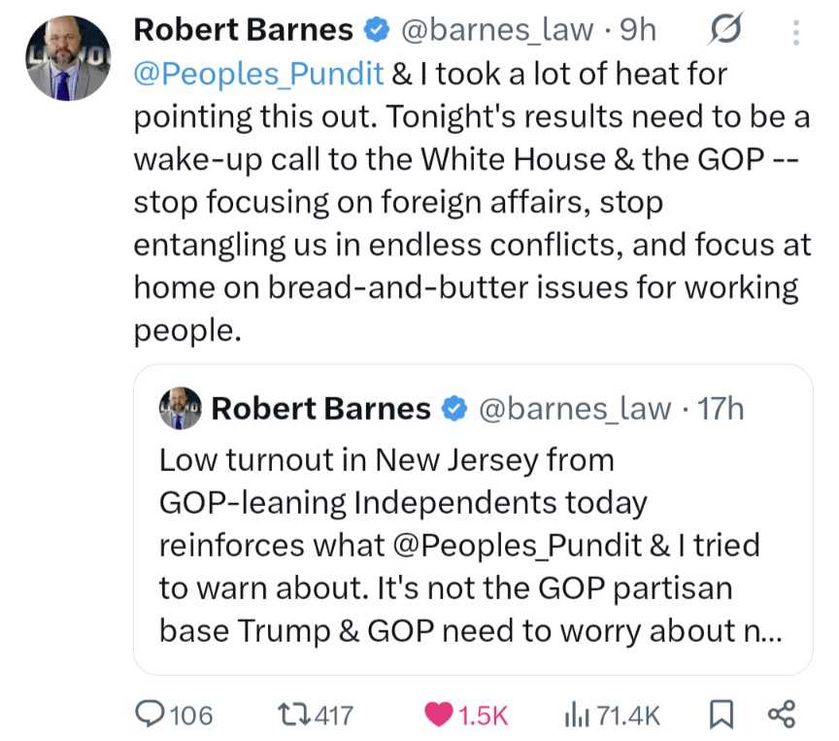Repost this tweet via retweet icon
839x741 pixels.
coord(290,714)
